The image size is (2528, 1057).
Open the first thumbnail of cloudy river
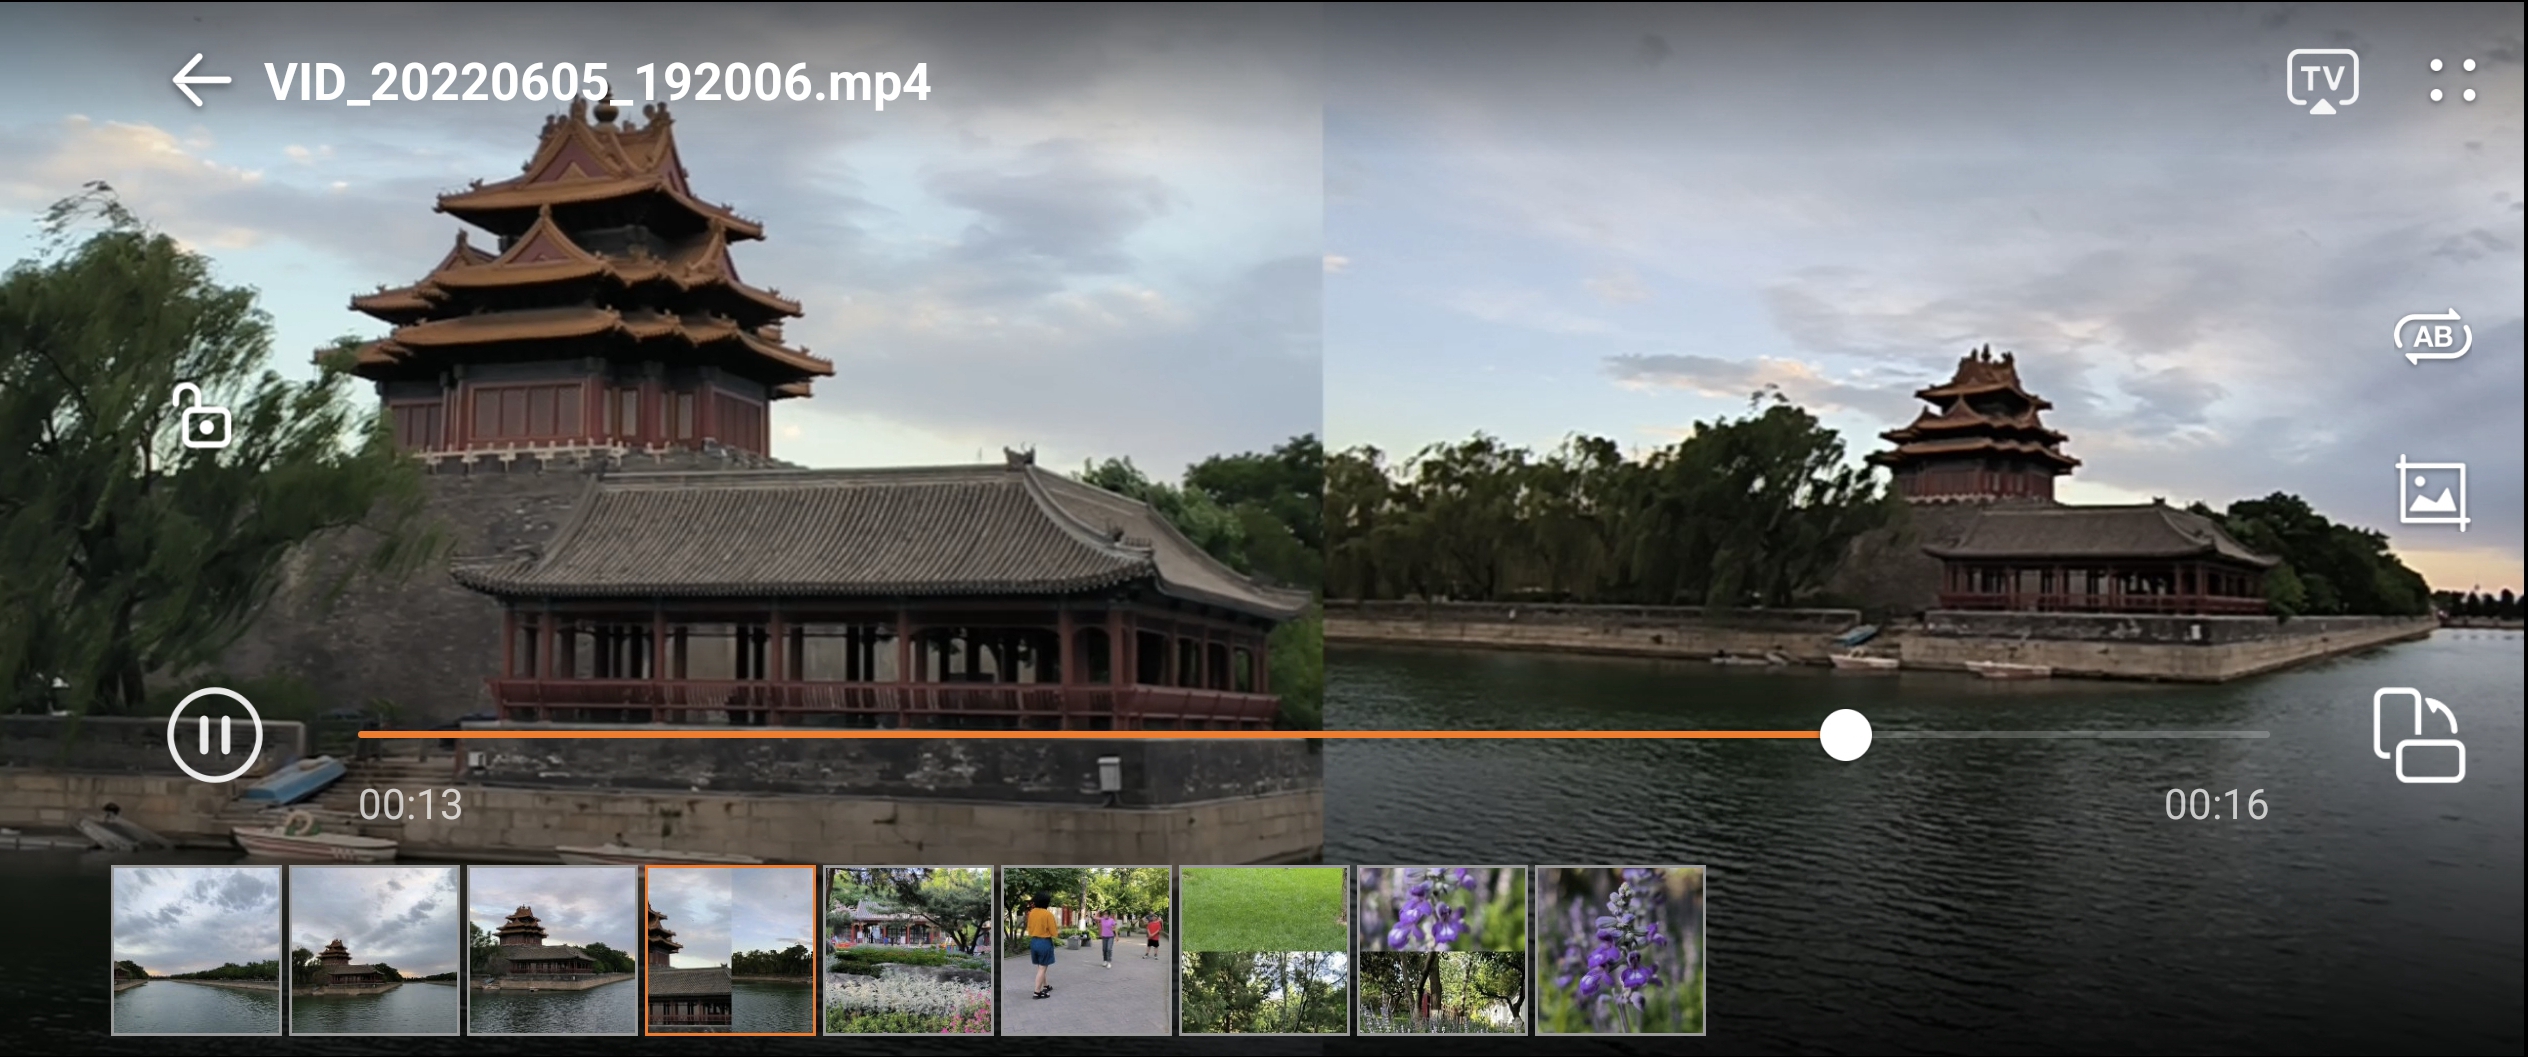(196, 950)
